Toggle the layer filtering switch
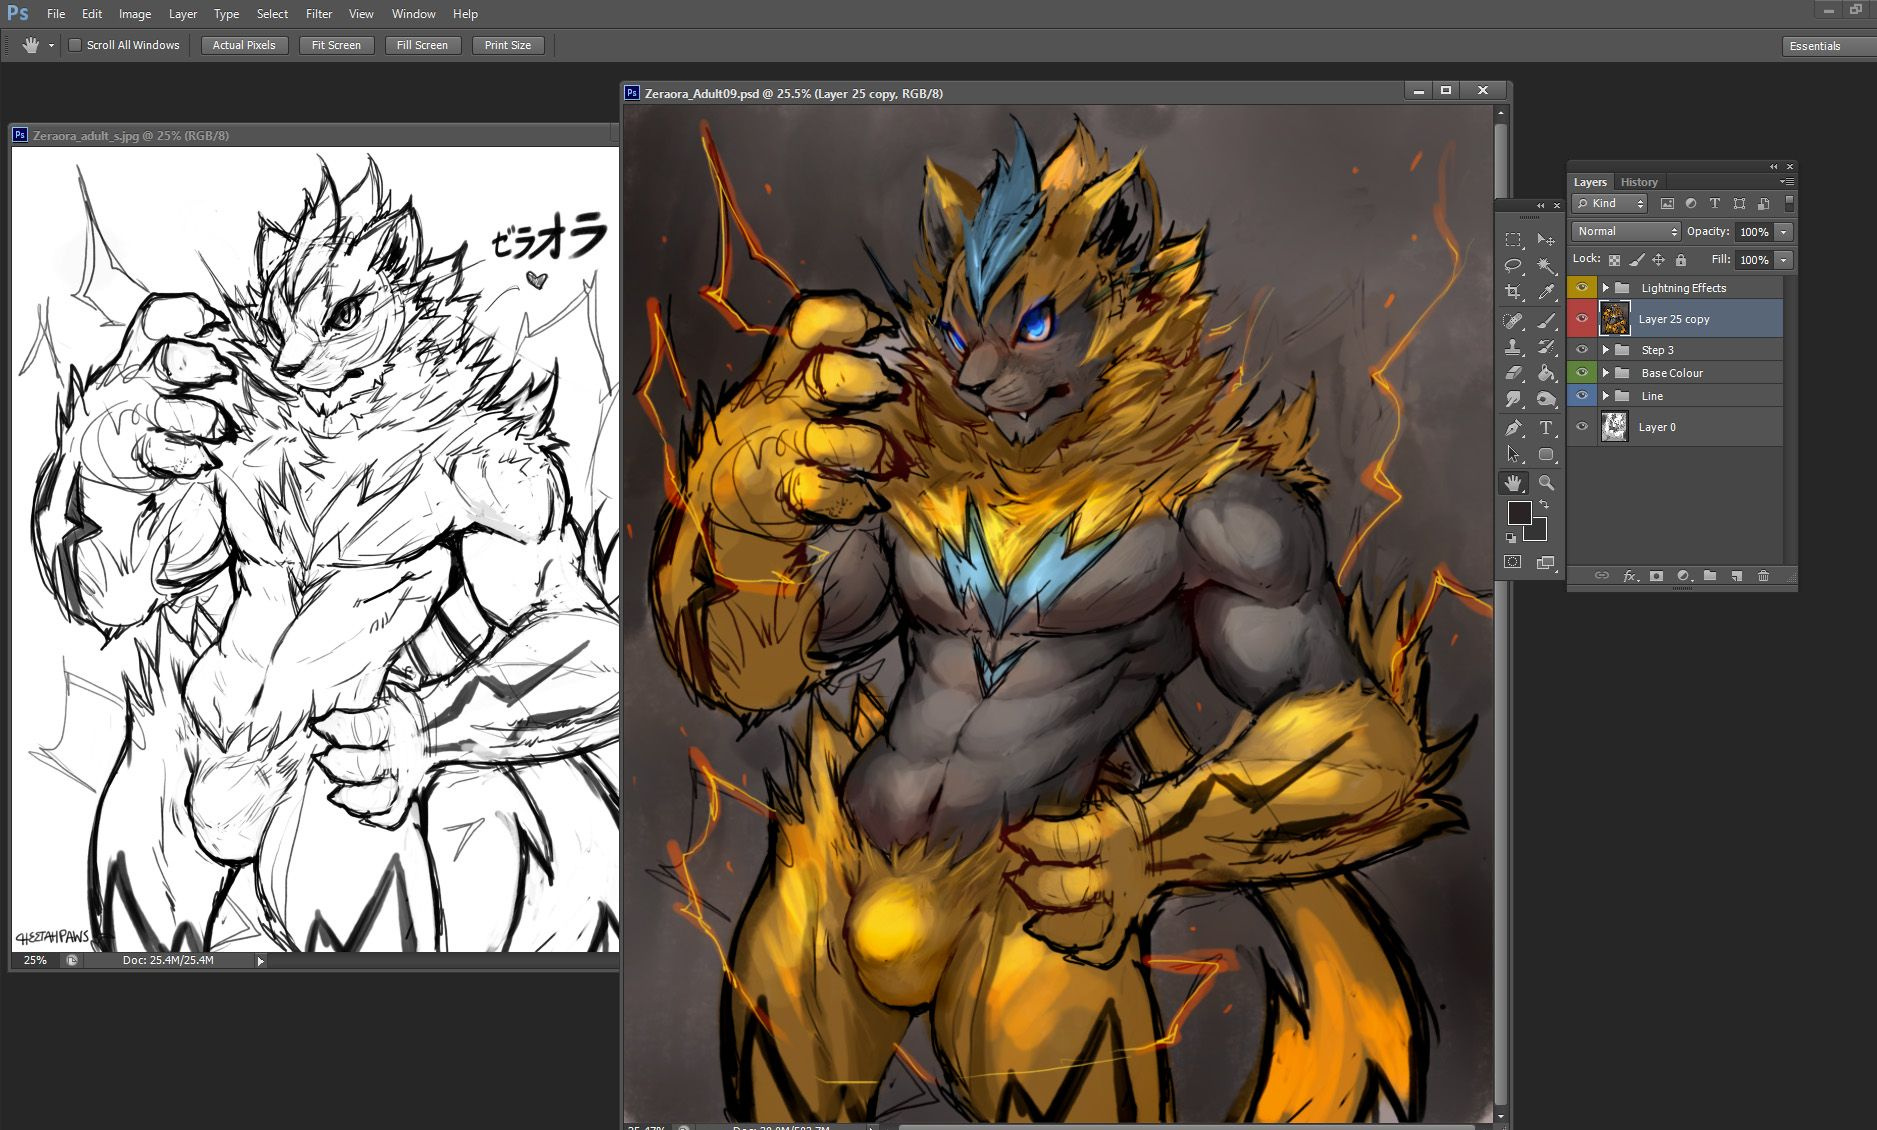This screenshot has height=1130, width=1877. [x=1789, y=203]
